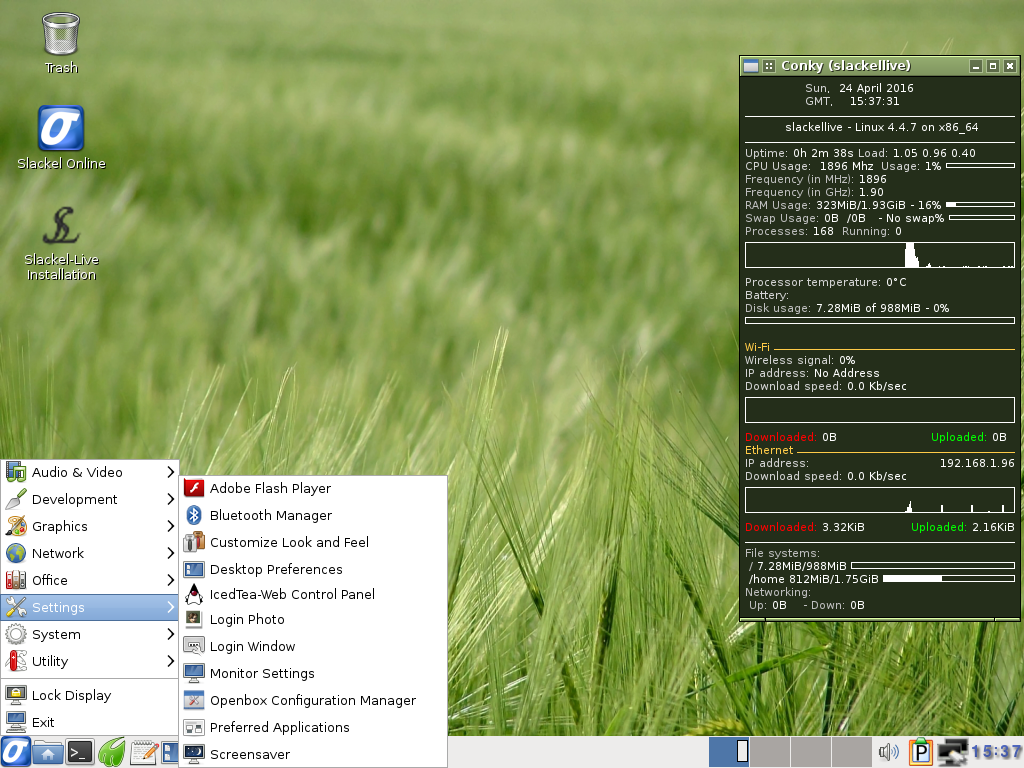Launch IcedTea-Web Control Panel

[313, 594]
